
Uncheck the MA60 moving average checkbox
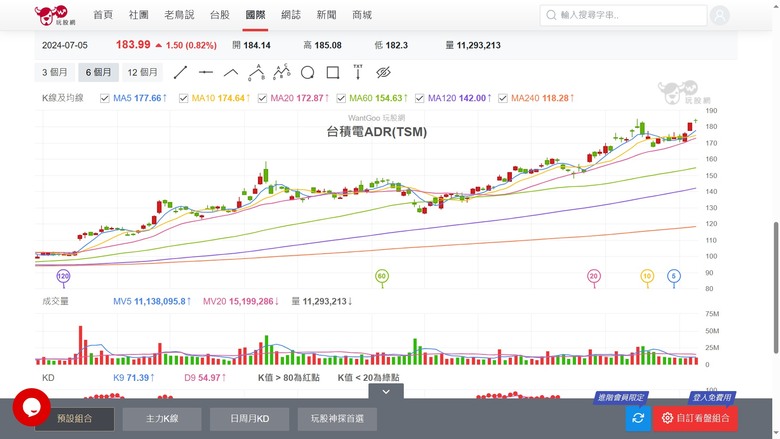(341, 98)
